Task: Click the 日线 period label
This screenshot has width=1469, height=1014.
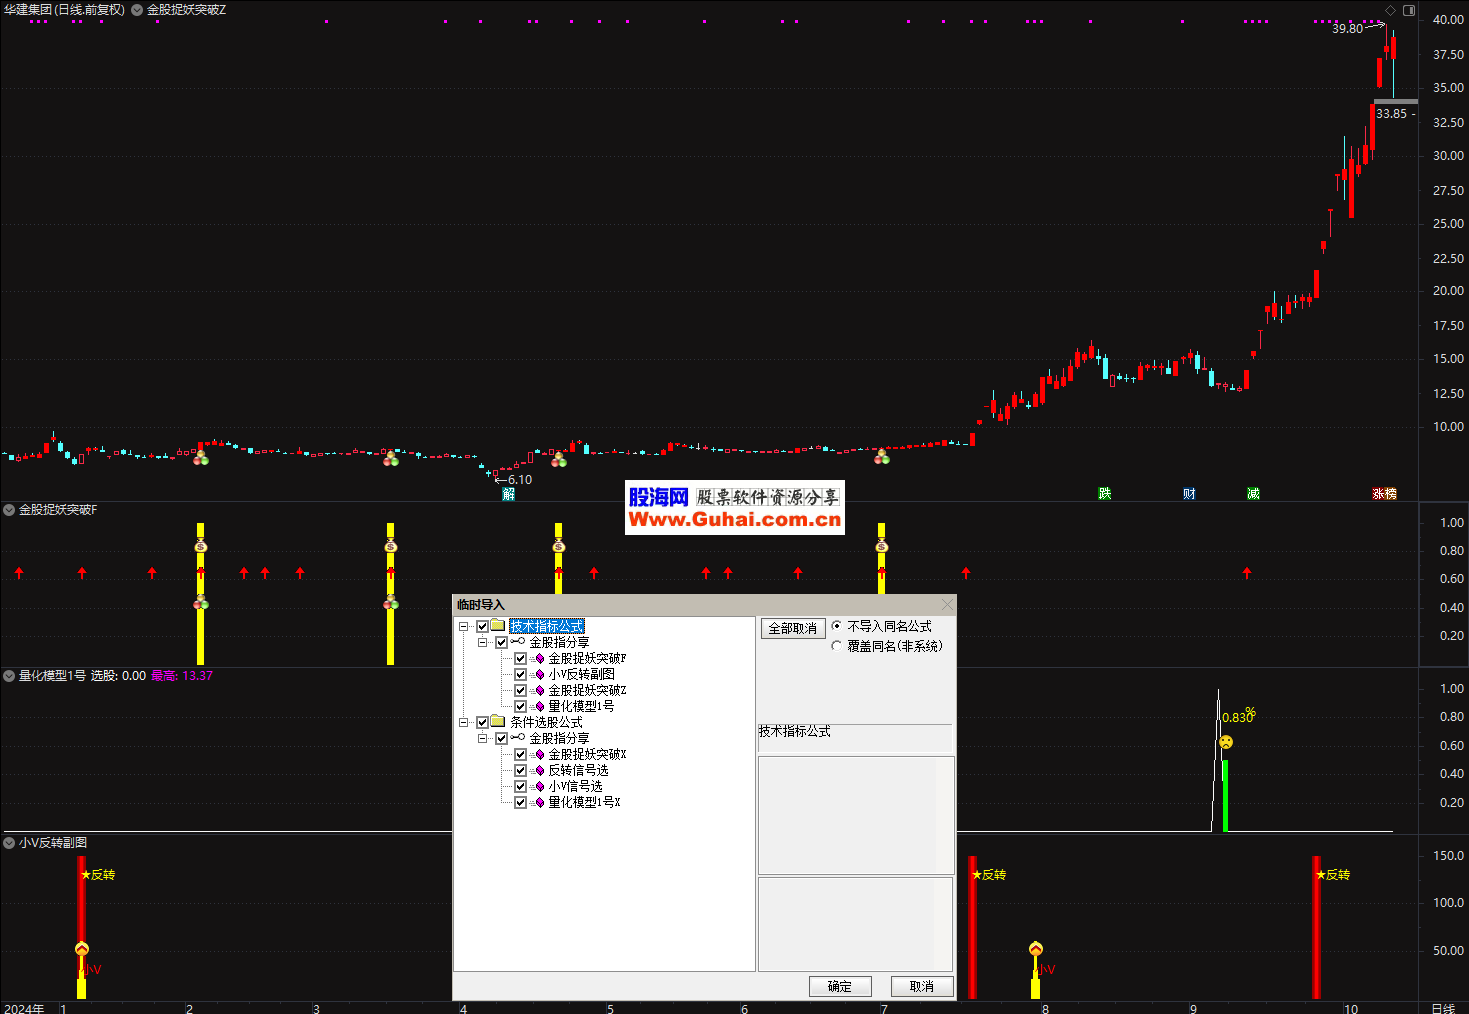Action: tap(1443, 1008)
